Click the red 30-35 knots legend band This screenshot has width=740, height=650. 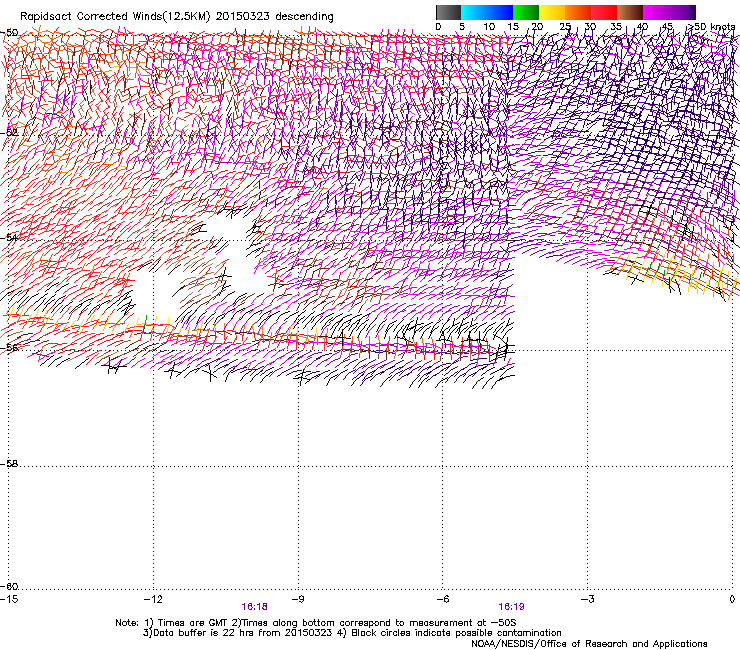pos(604,12)
